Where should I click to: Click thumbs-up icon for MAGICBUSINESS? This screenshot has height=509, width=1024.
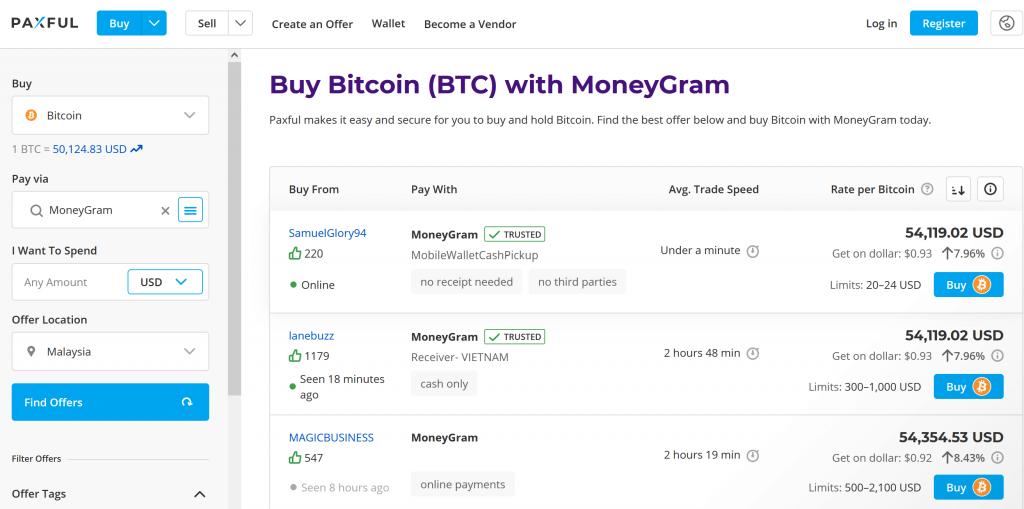295,458
